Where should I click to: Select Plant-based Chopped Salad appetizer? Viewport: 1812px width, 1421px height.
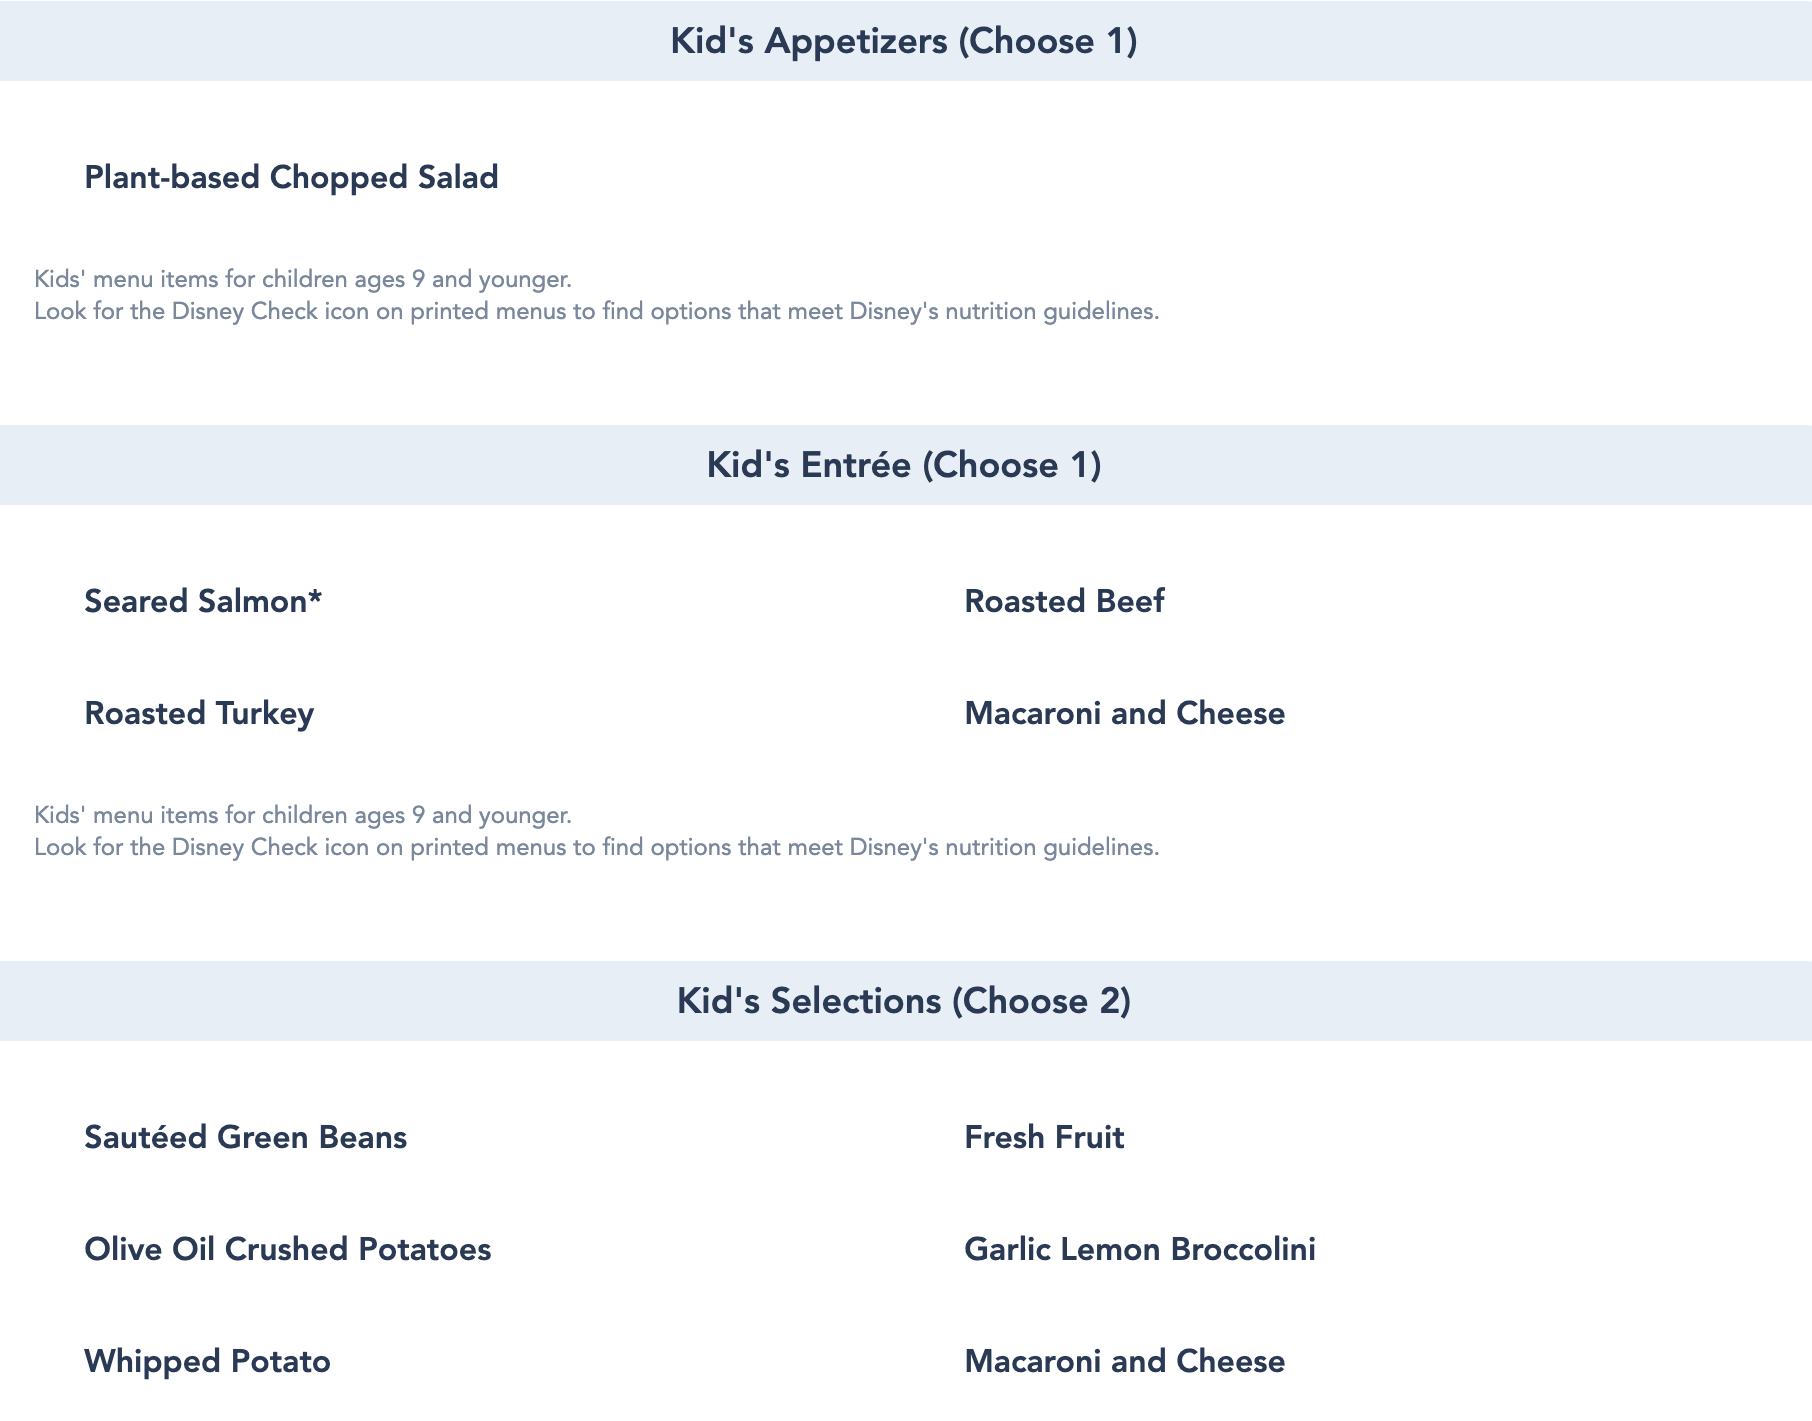(x=291, y=177)
